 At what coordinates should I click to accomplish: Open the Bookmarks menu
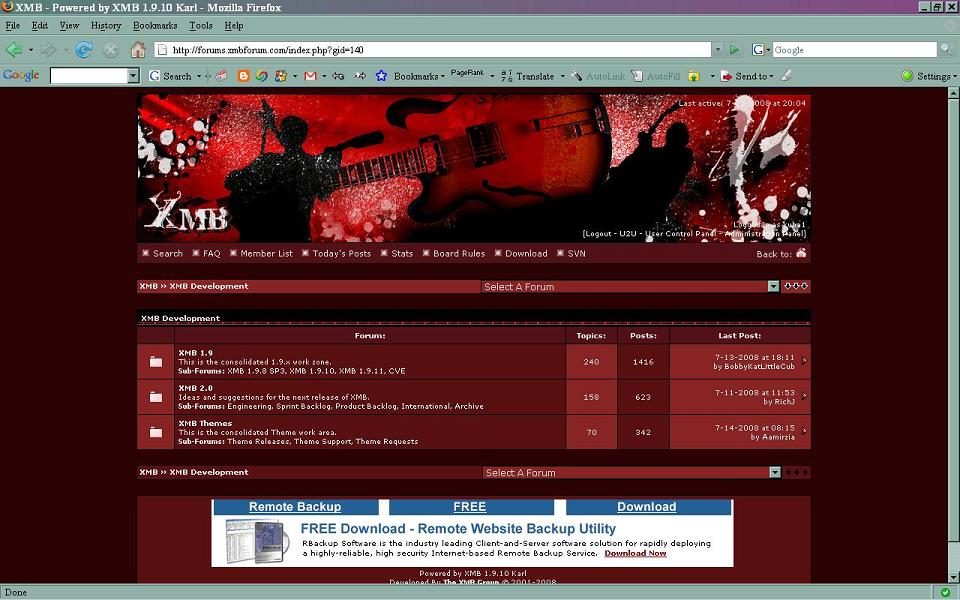(154, 25)
